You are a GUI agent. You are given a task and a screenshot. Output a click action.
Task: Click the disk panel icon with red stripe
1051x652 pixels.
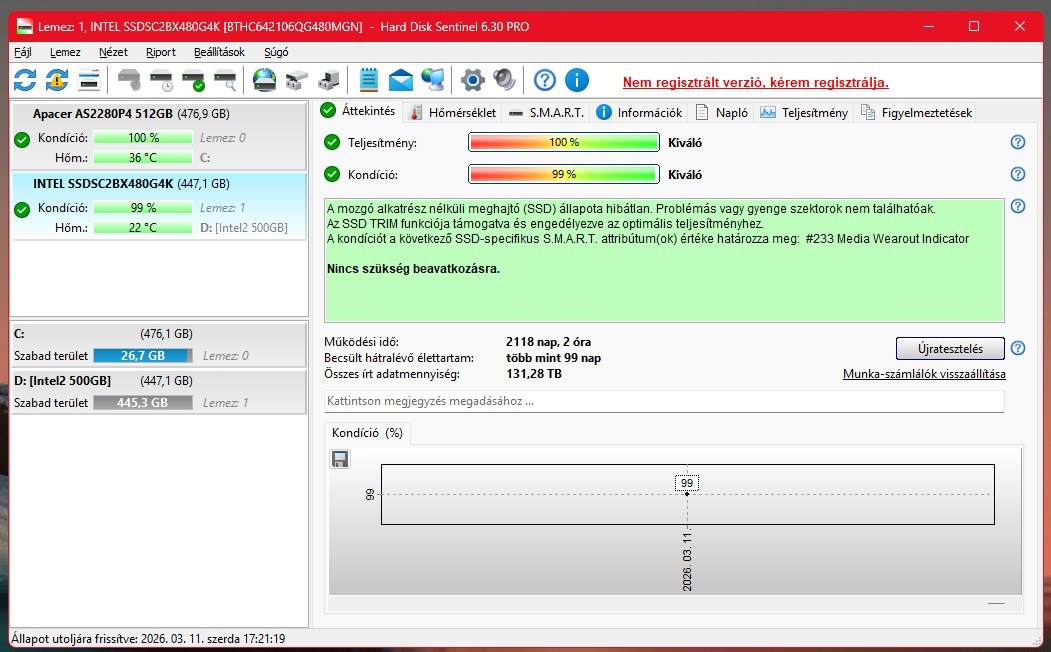click(88, 80)
